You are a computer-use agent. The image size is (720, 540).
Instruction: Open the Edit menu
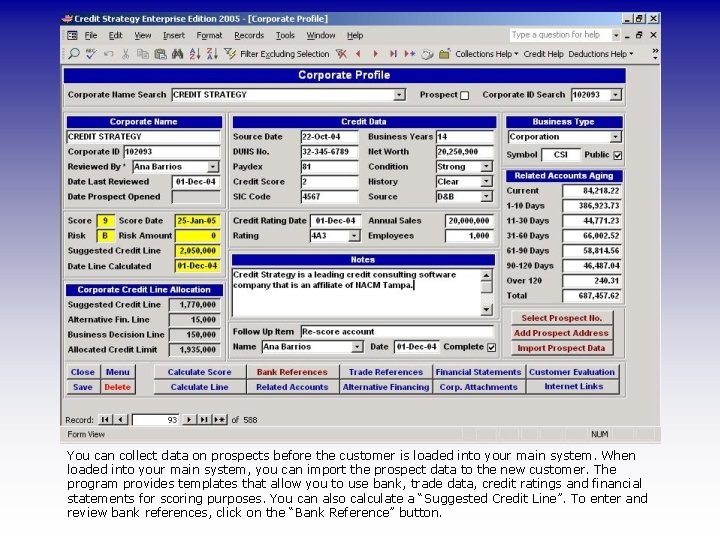click(x=115, y=35)
